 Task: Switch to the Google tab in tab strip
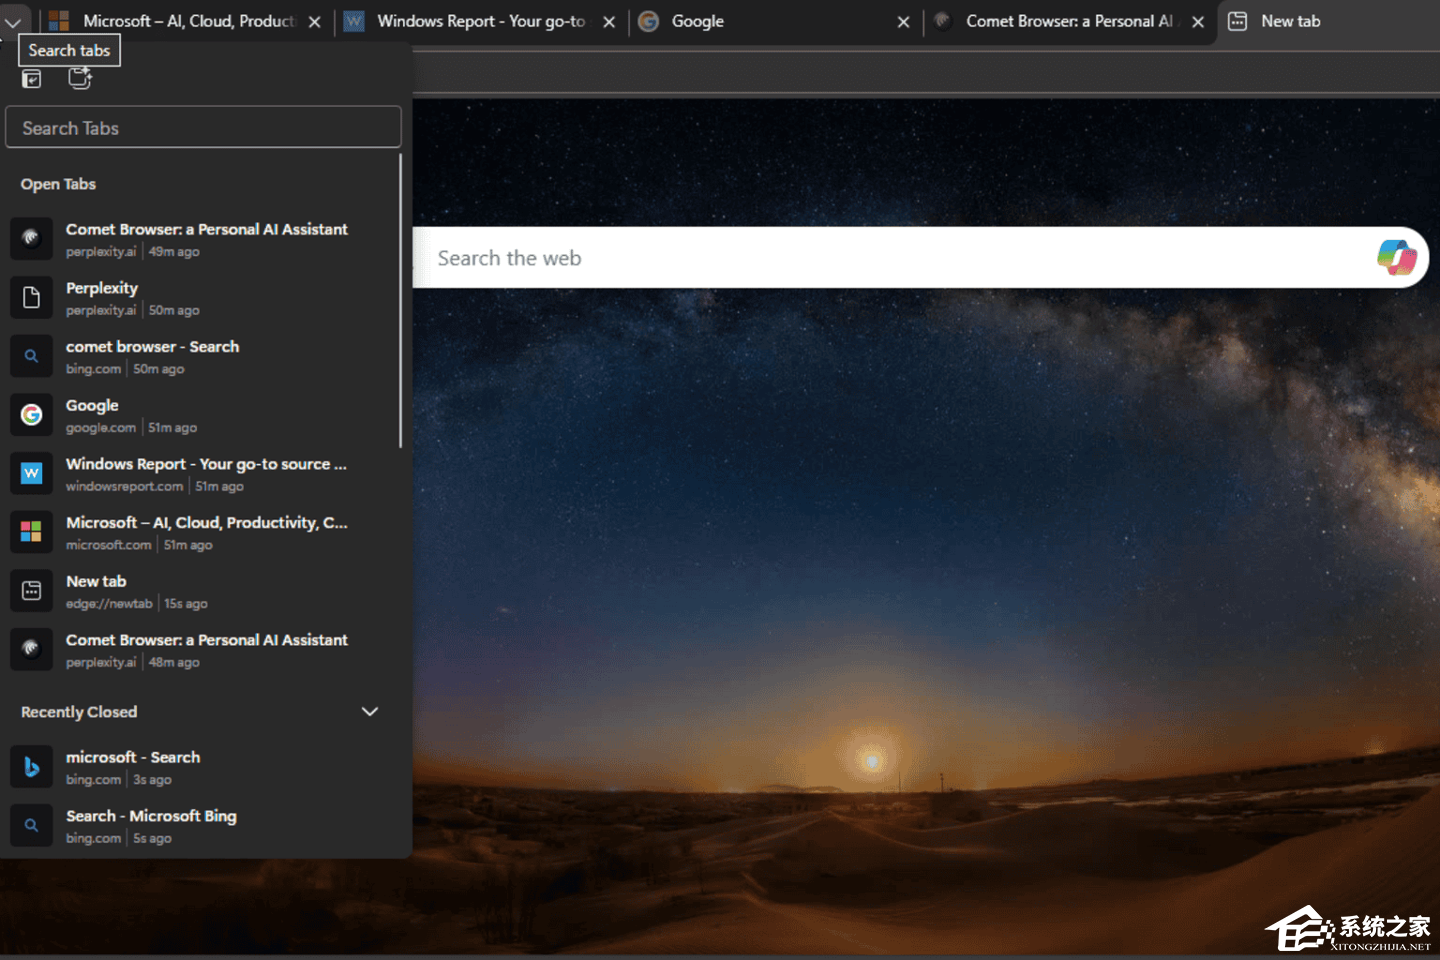(760, 21)
